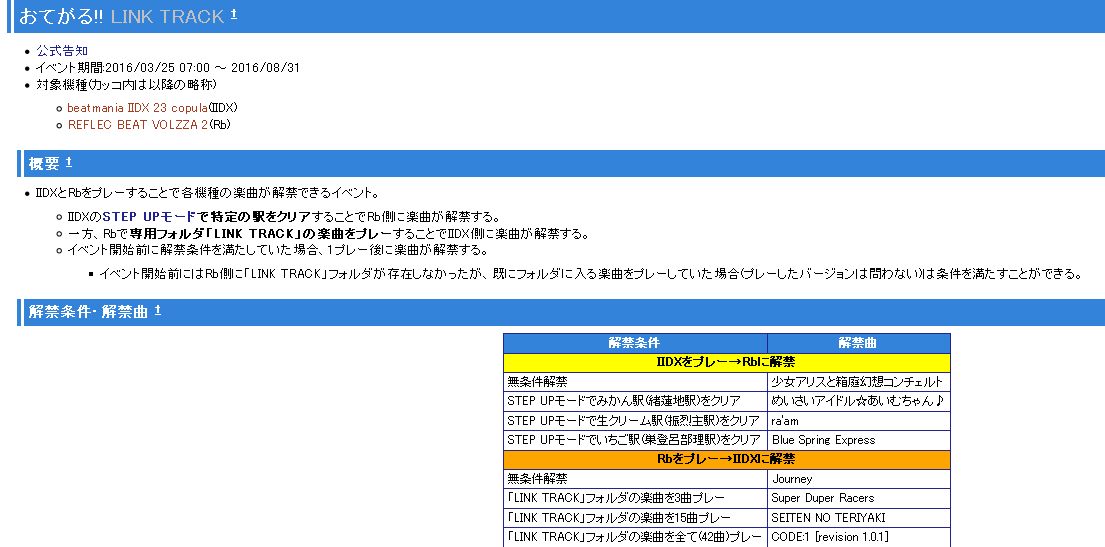Click the LINK TRACK 全て(42曲)プレー condition cell

click(x=636, y=537)
